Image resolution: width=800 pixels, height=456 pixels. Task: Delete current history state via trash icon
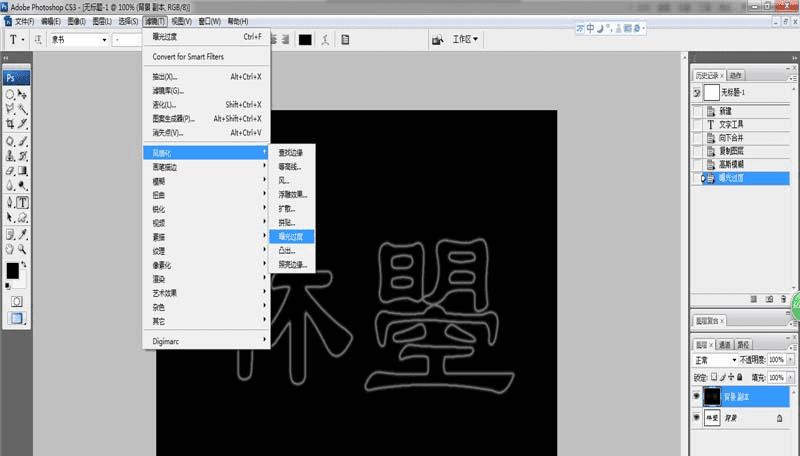coord(784,299)
